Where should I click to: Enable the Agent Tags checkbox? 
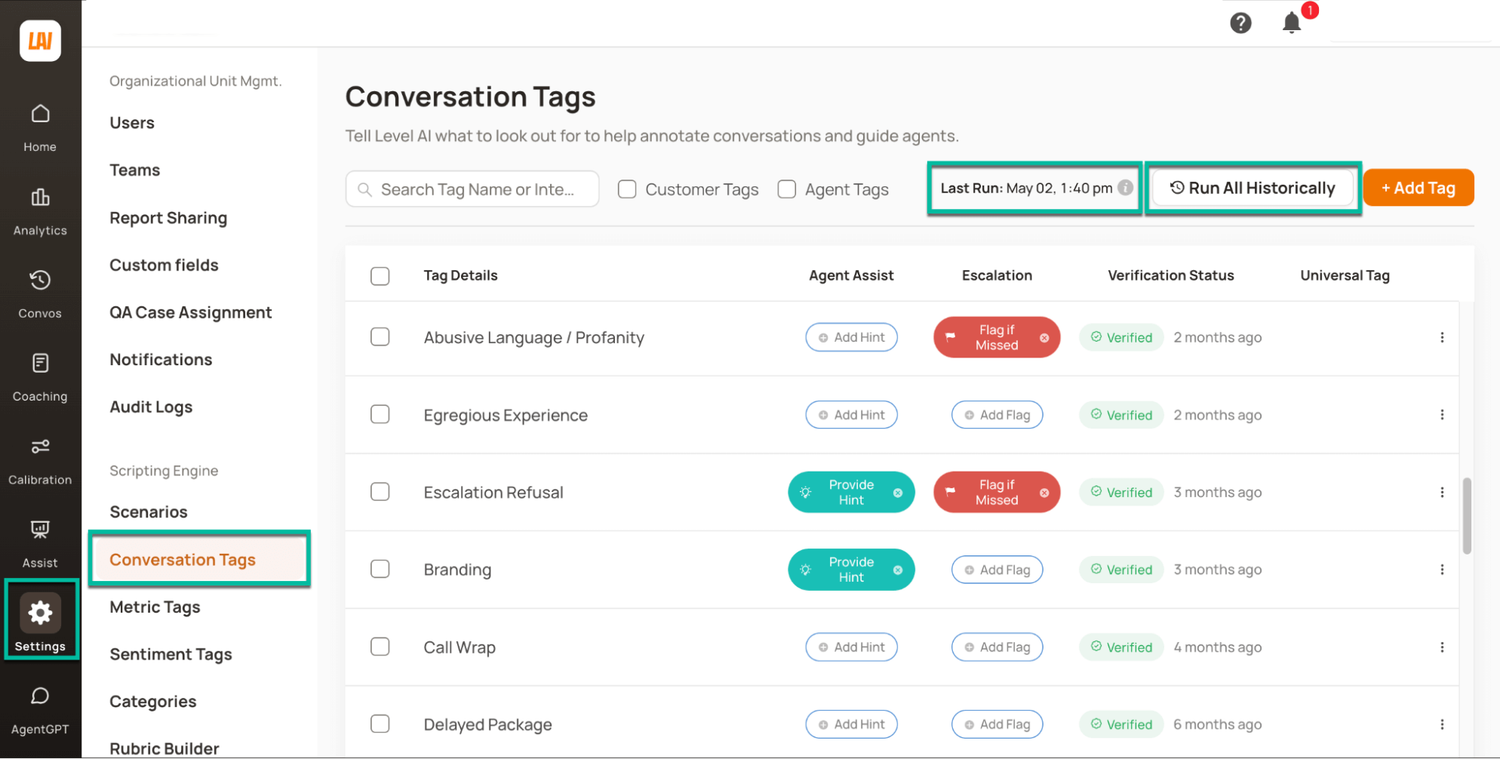point(787,189)
